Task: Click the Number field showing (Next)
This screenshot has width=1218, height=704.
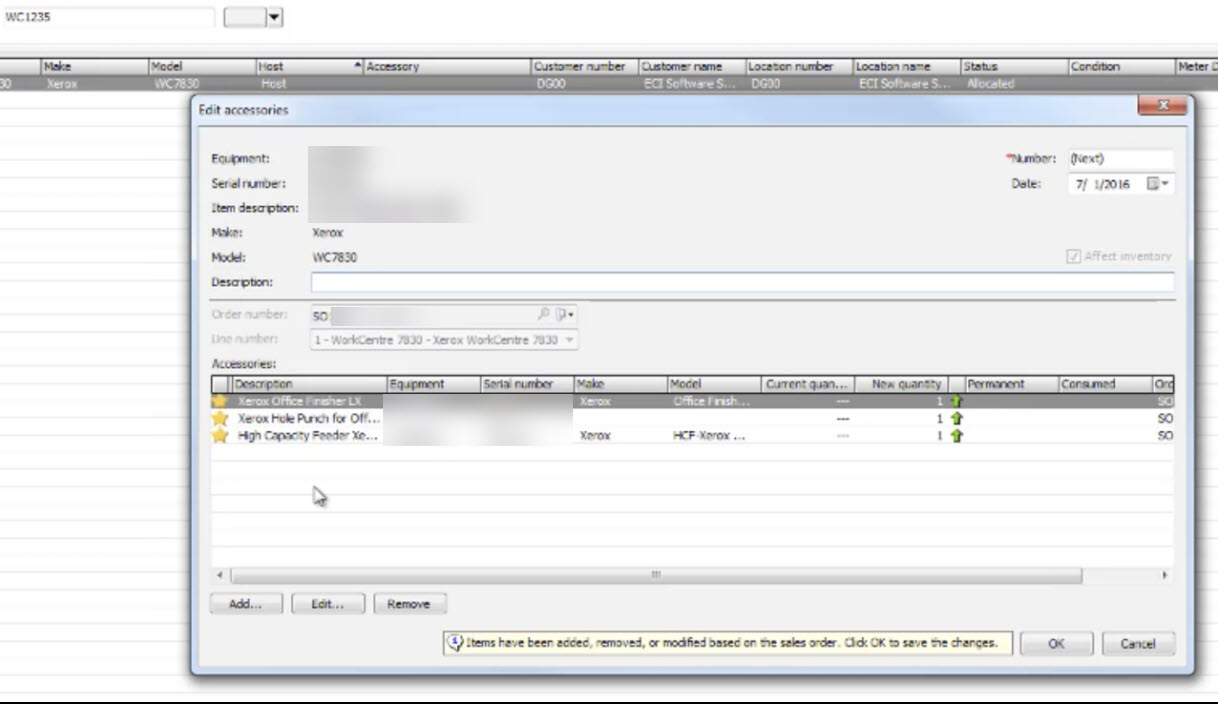Action: point(1119,158)
